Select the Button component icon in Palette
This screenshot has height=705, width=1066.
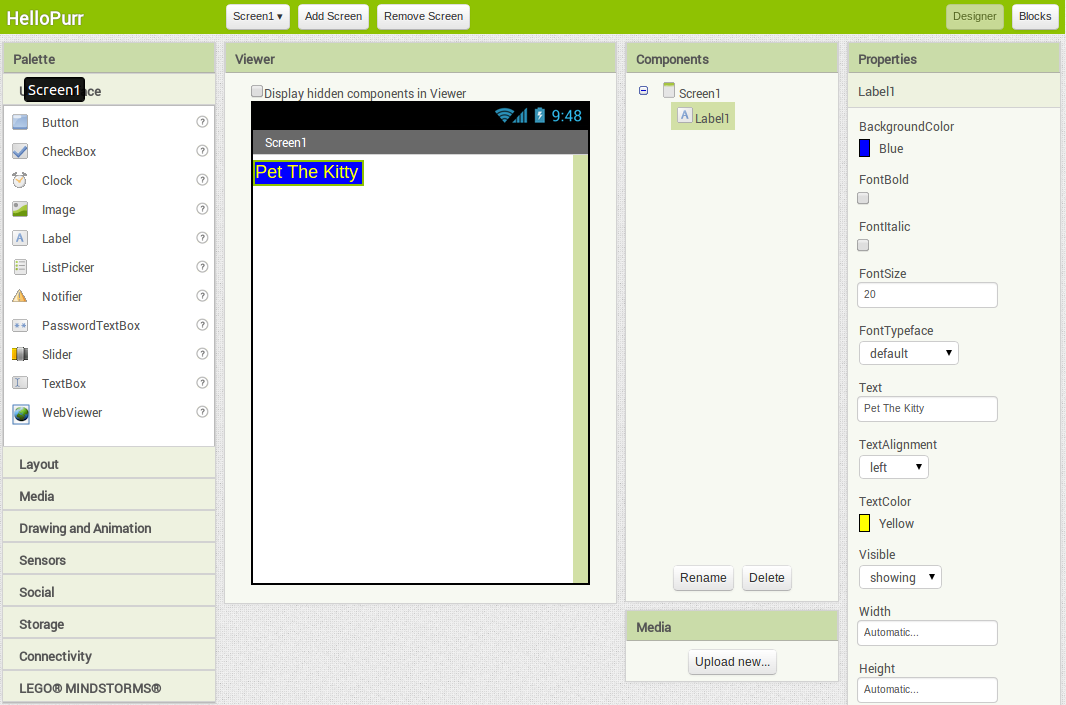(20, 122)
